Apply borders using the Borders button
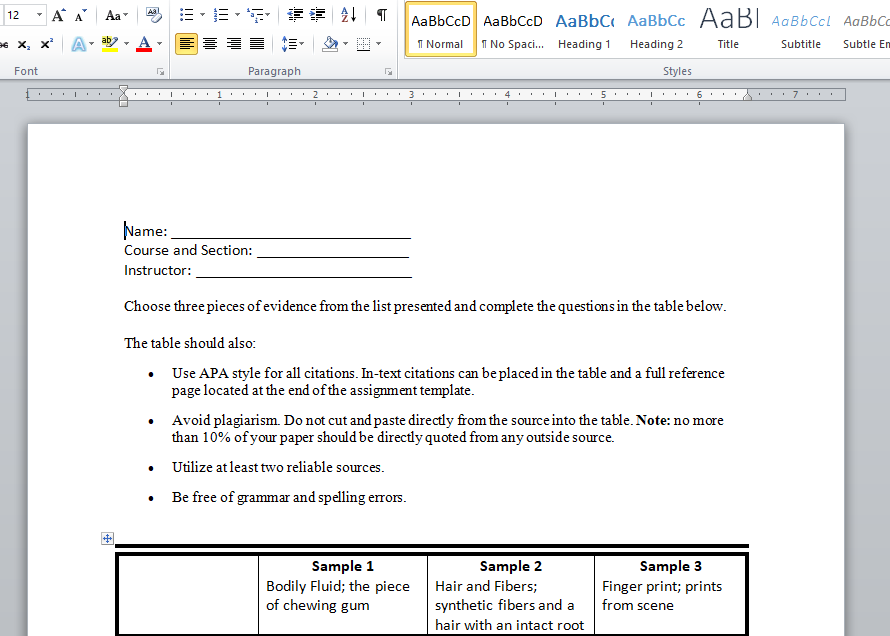The image size is (890, 636). coord(363,44)
